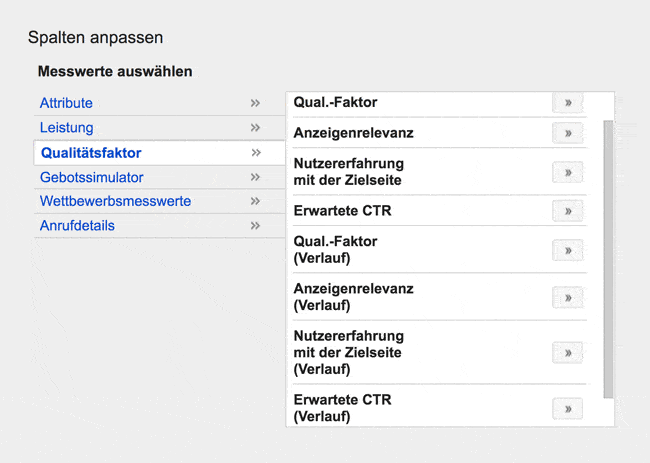Add Nutzererfahrung mit der Zielseite (Verlauf) arrow
Viewport: 650px width, 463px height.
tap(568, 353)
